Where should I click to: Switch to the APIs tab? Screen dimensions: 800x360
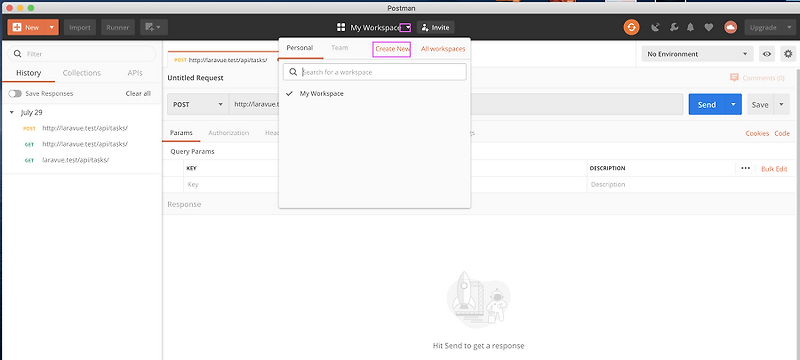point(135,73)
